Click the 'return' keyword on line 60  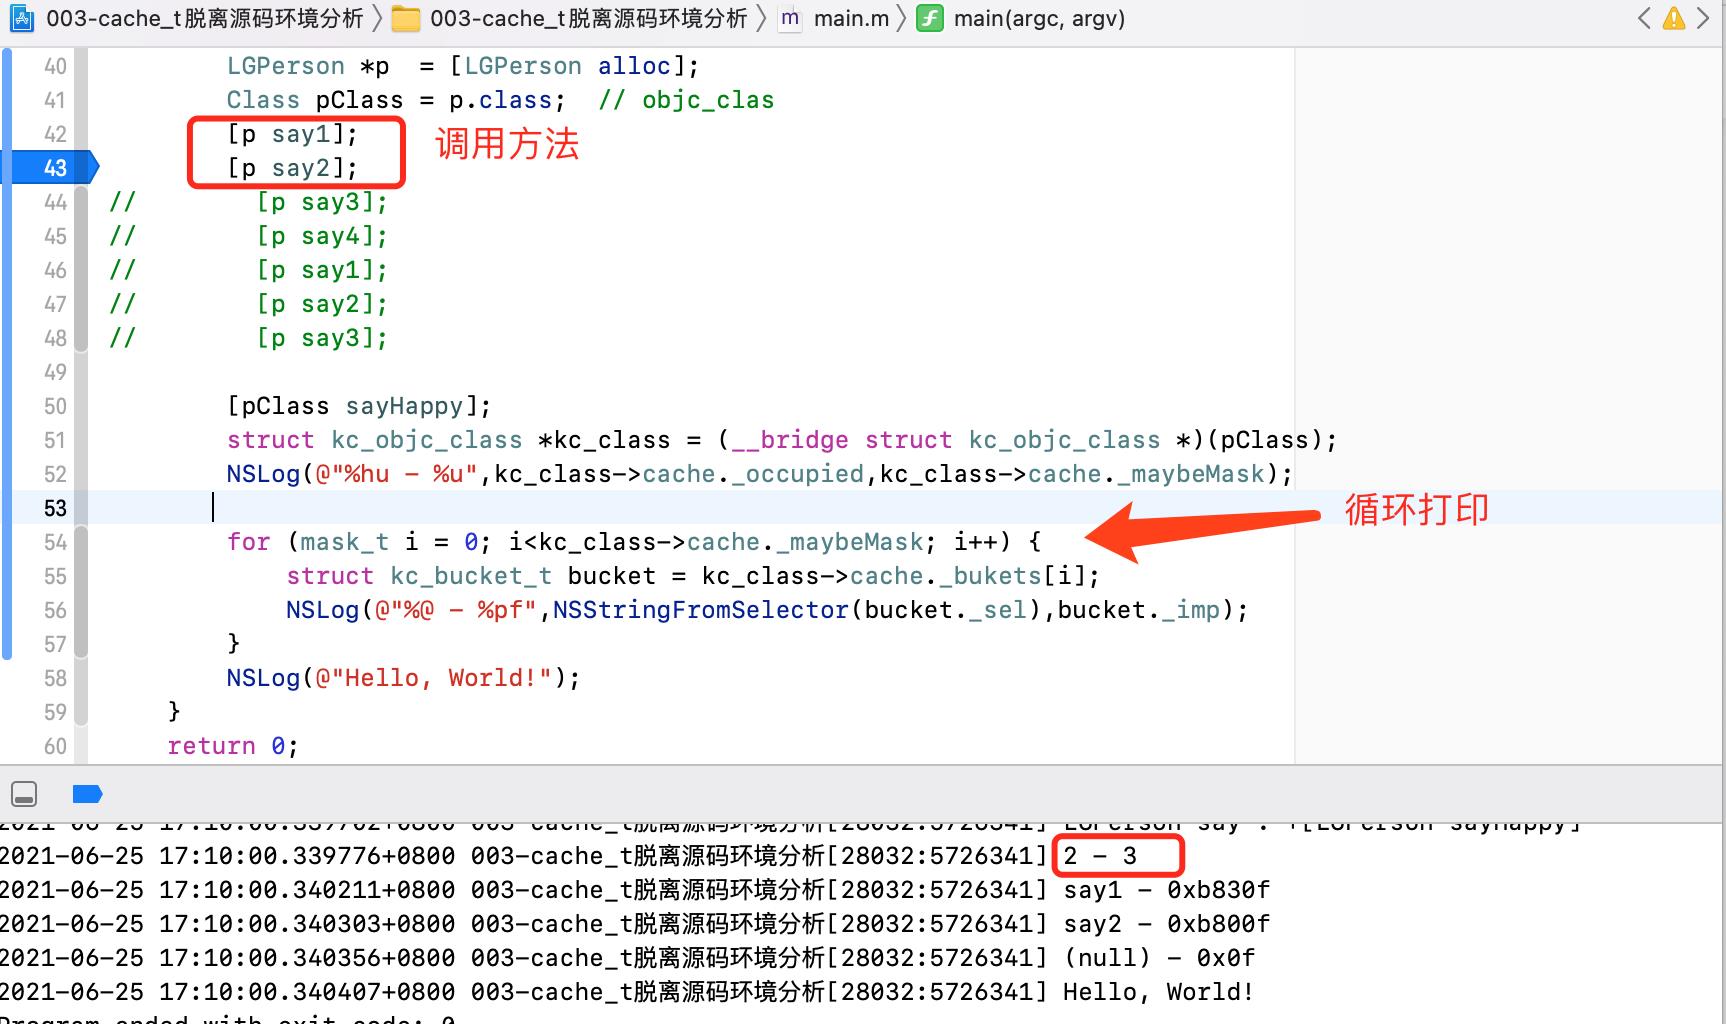click(212, 746)
